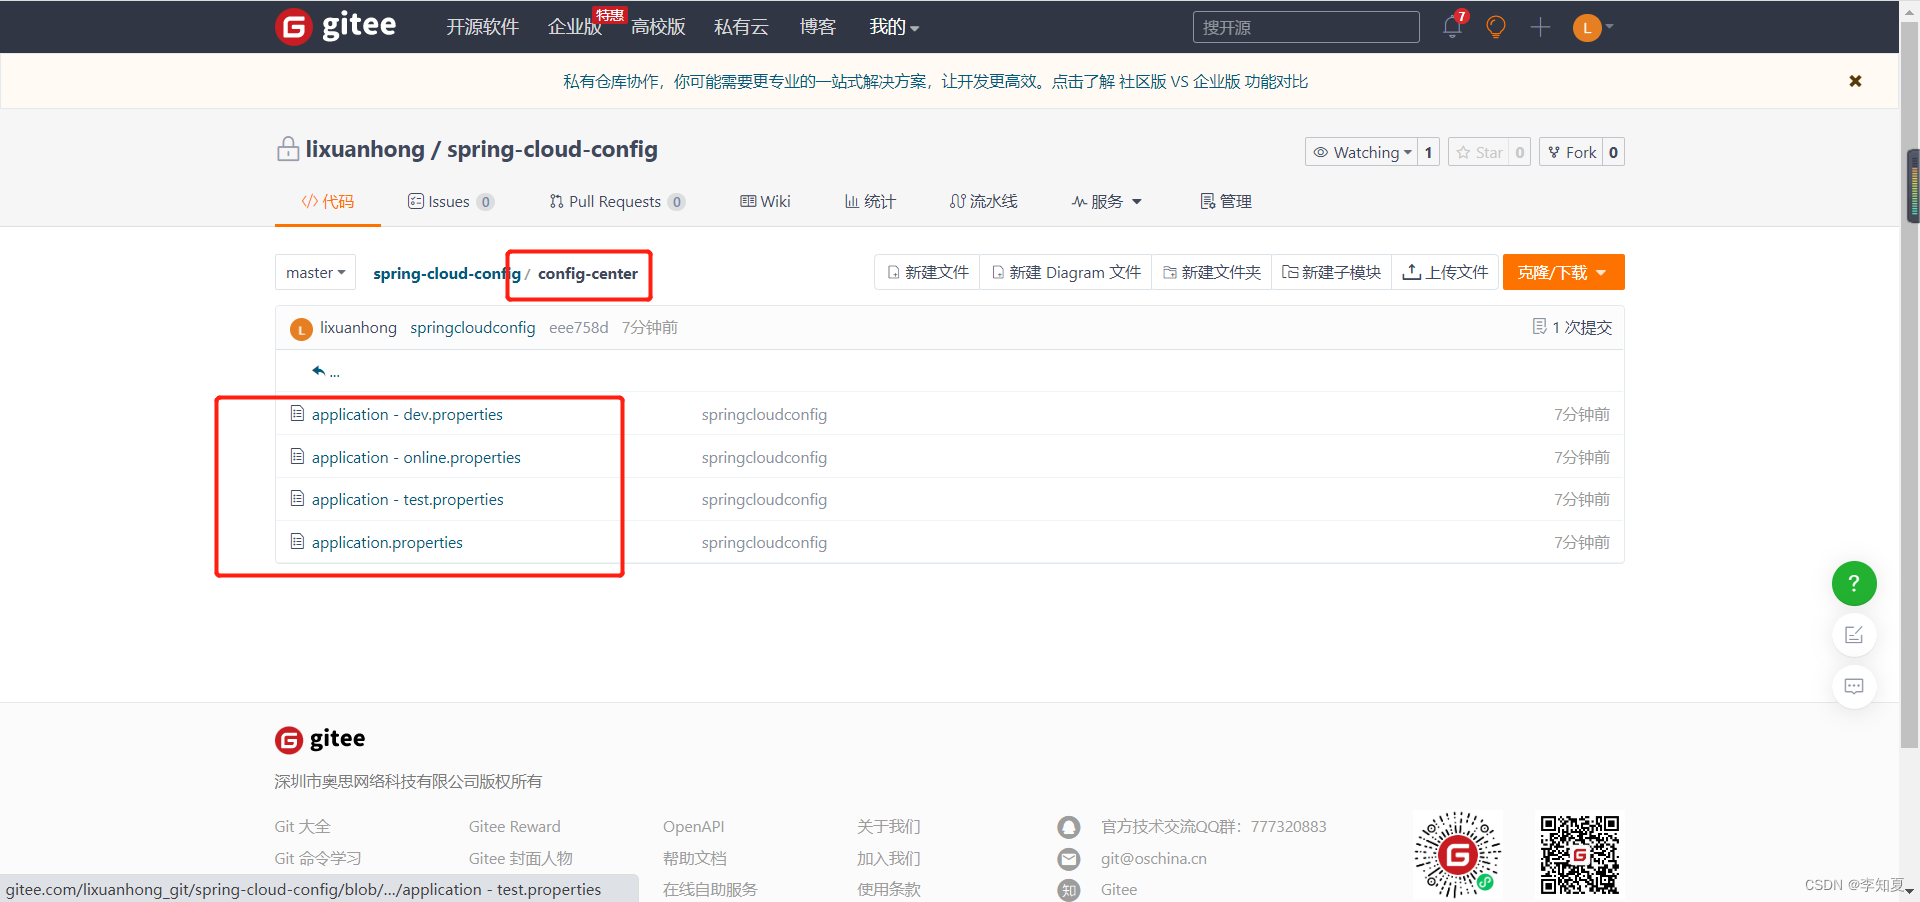
Task: Switch to the 流水线 tab
Action: tap(984, 201)
